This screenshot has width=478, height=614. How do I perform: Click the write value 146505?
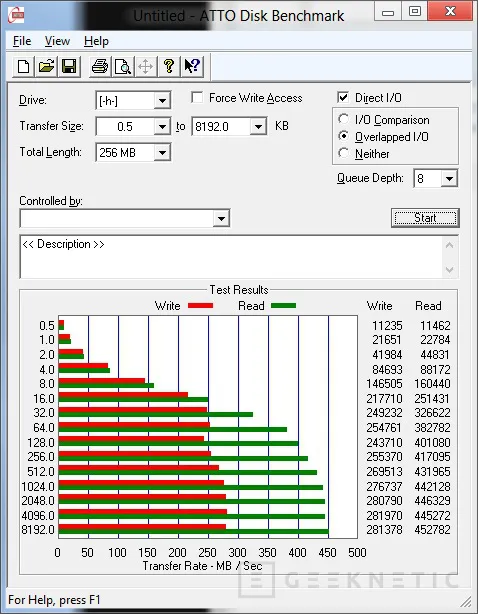tap(384, 384)
